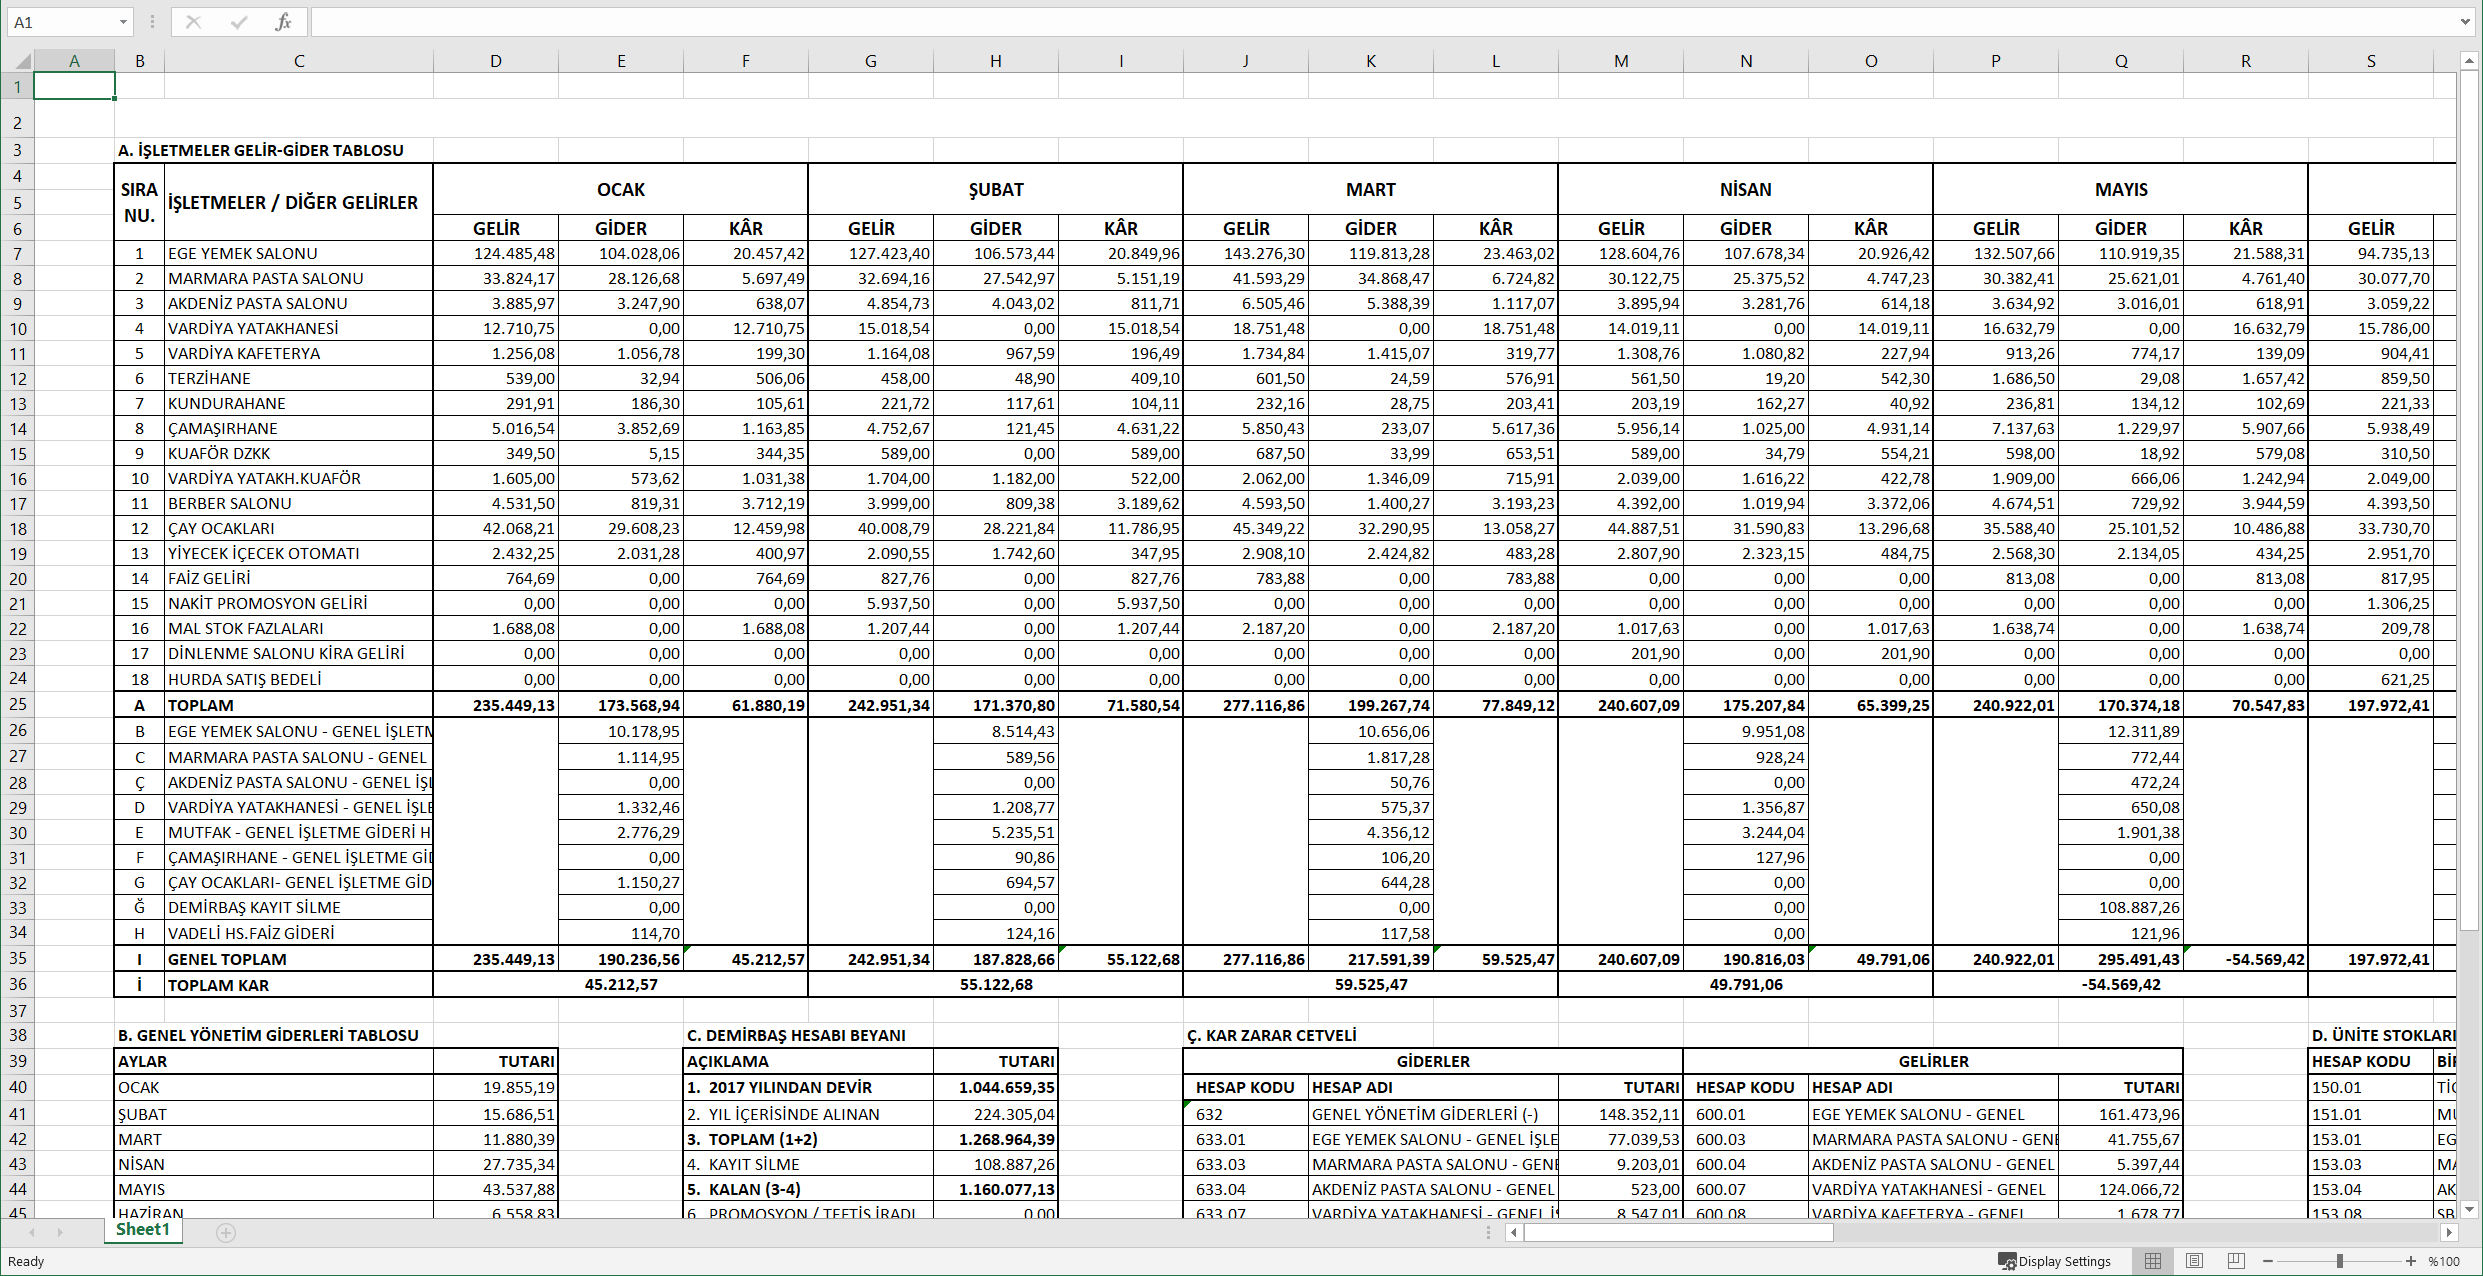Image resolution: width=2483 pixels, height=1276 pixels.
Task: Click the zoom in plus icon
Action: coord(2411,1261)
